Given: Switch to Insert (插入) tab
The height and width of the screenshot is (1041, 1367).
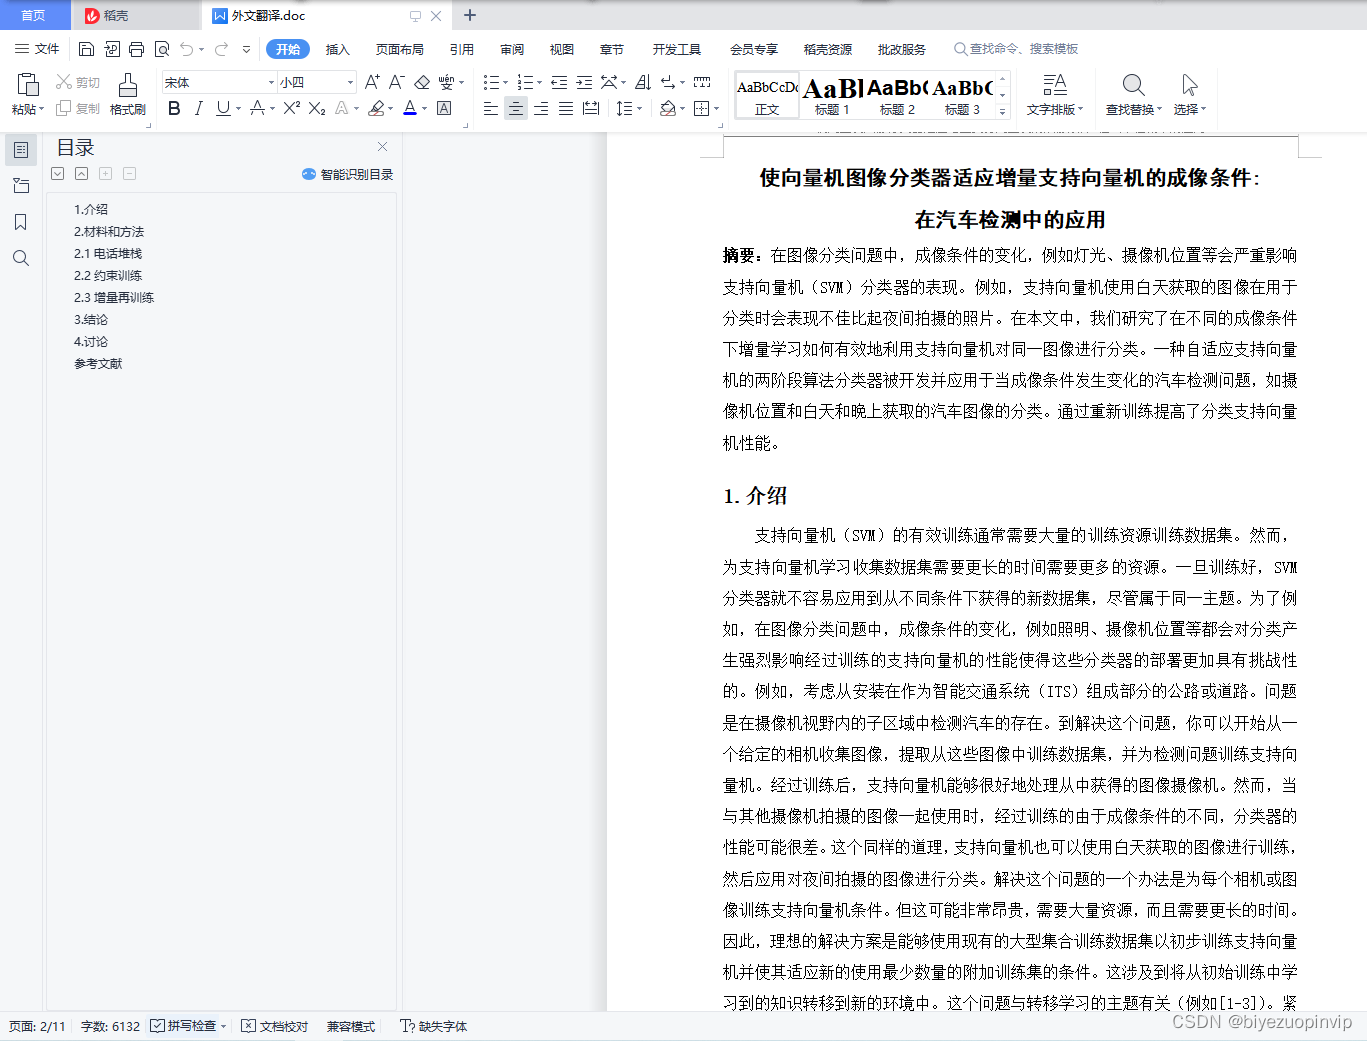Looking at the screenshot, I should [338, 49].
